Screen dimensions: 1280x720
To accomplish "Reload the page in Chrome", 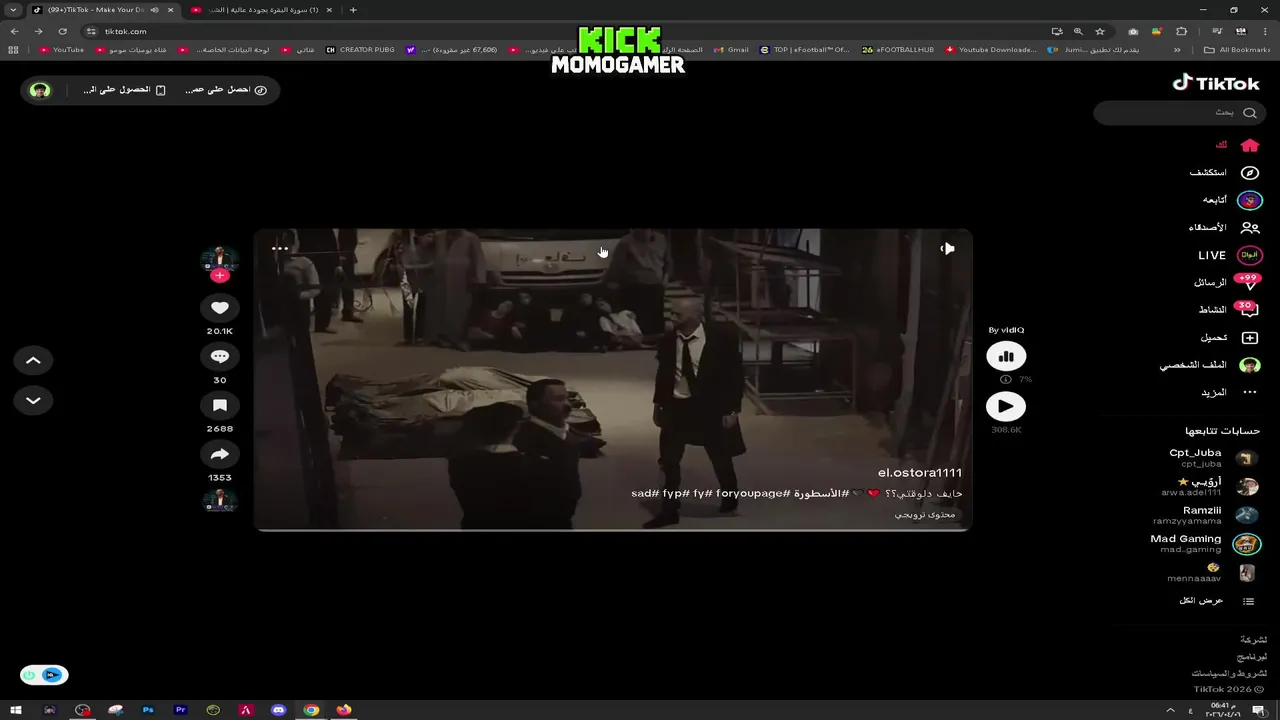I will pos(62,31).
